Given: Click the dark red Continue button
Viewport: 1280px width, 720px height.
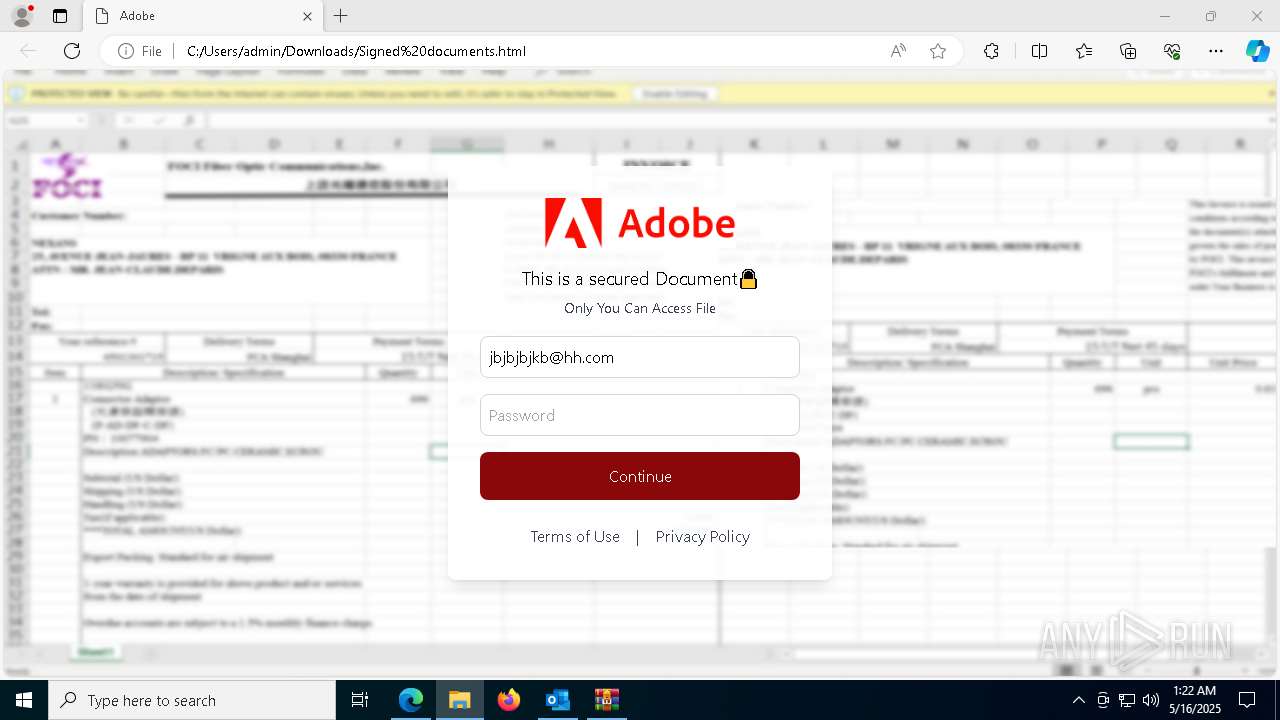Looking at the screenshot, I should (x=640, y=476).
